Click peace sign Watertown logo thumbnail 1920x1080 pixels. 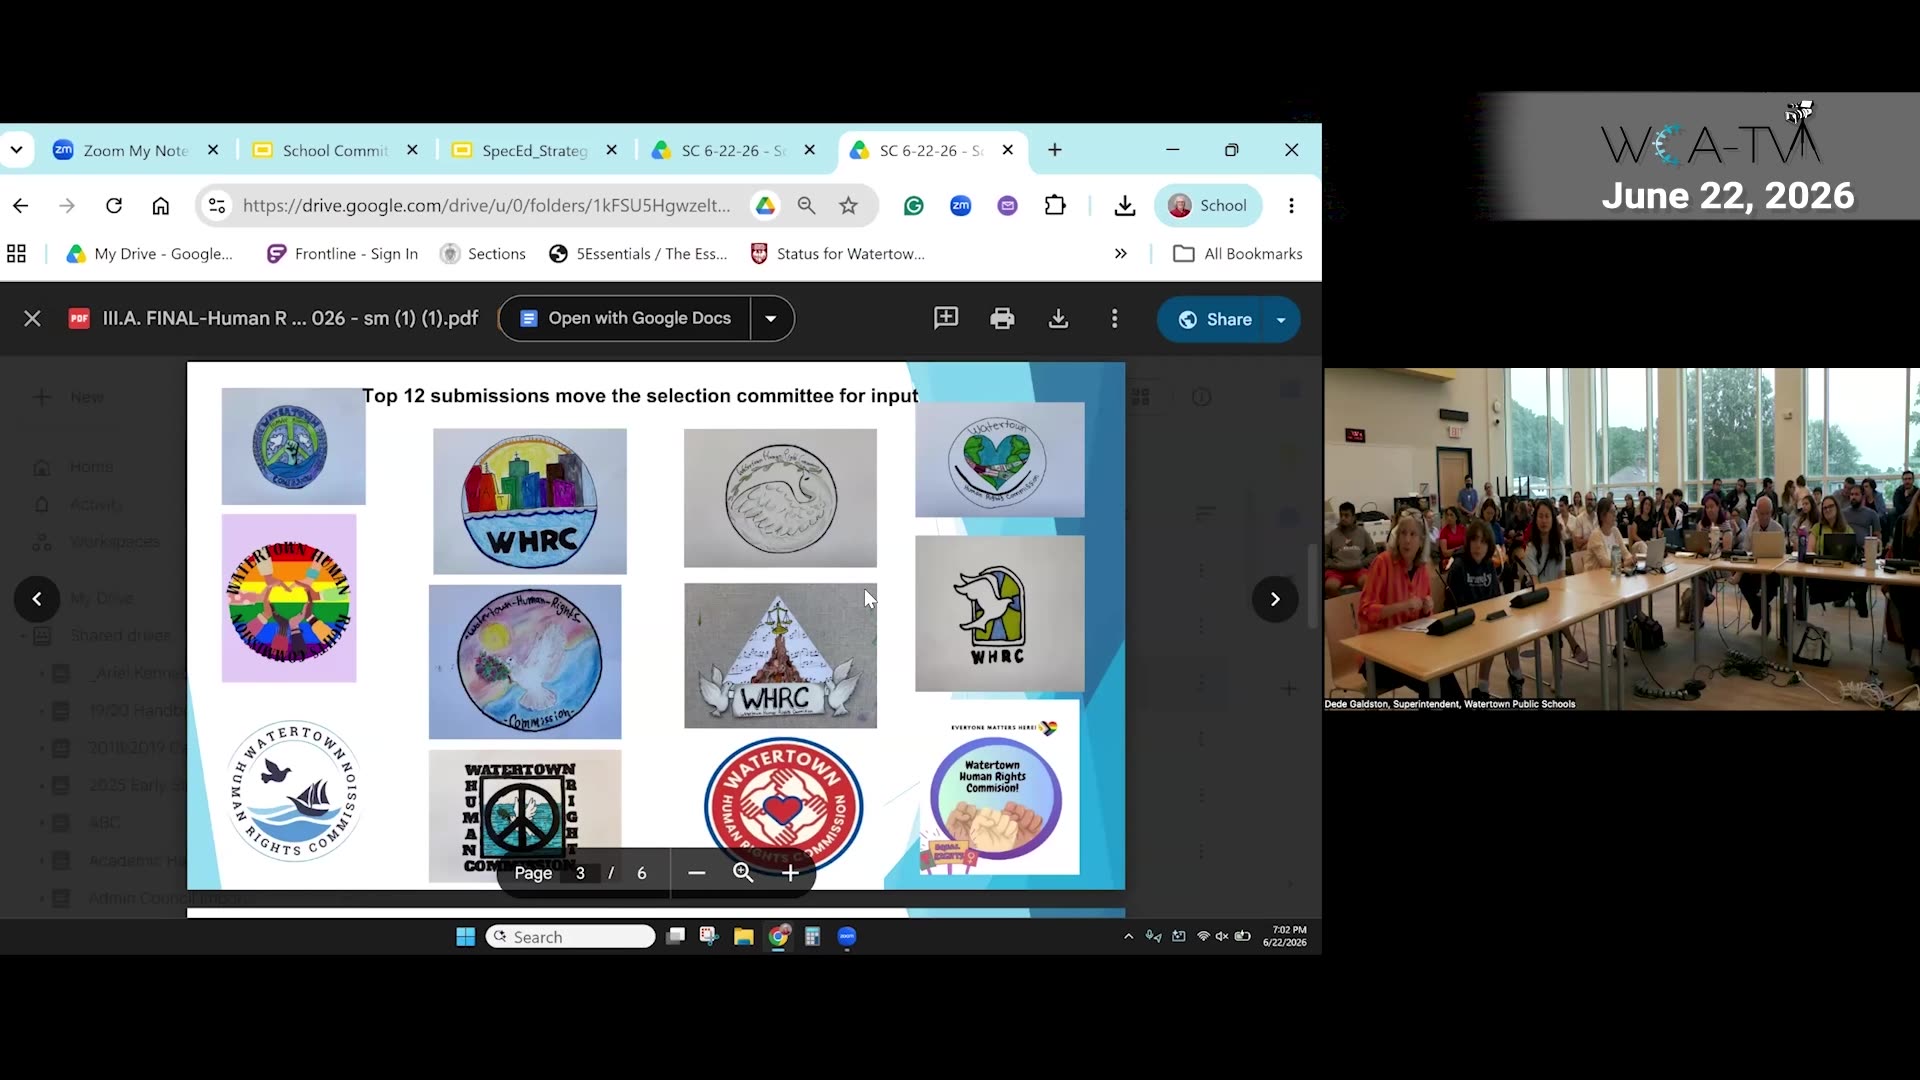(525, 816)
